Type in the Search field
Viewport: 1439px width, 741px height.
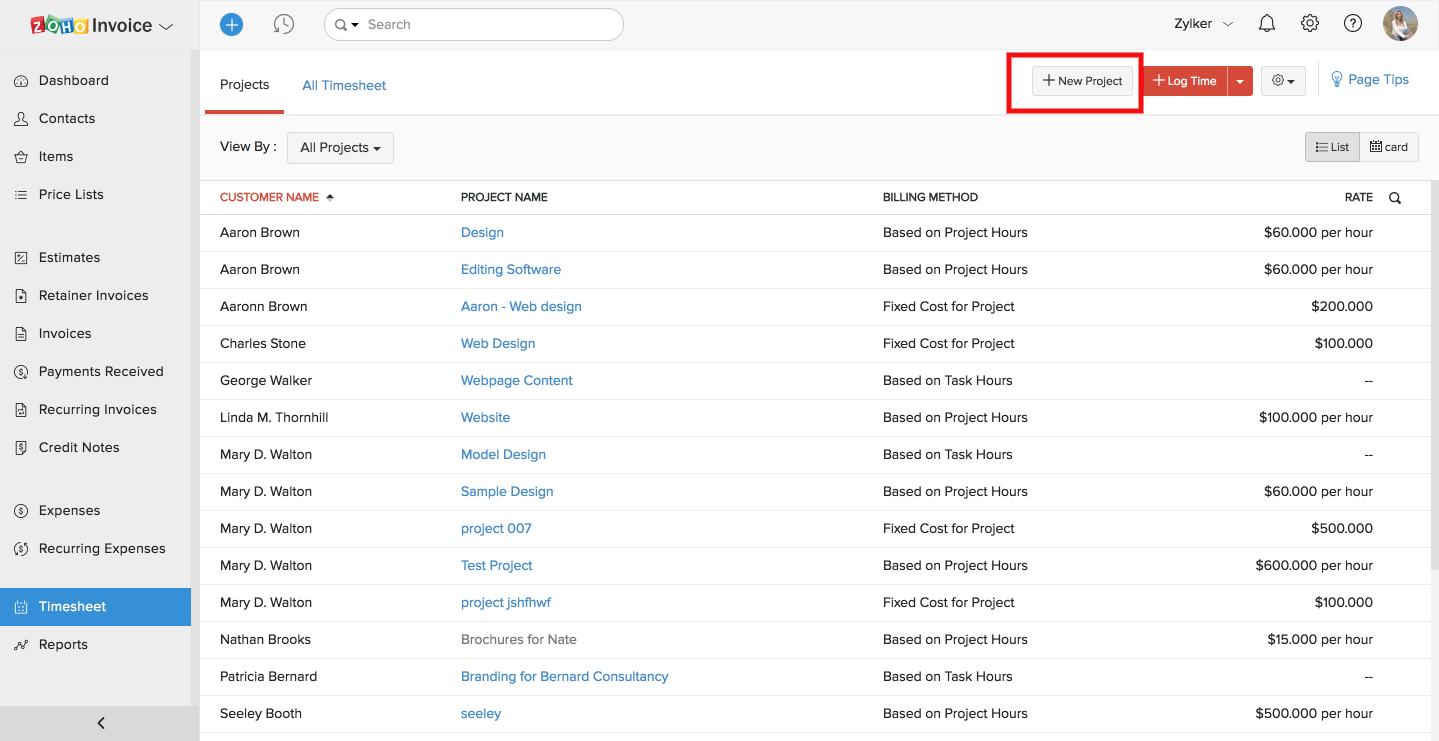(x=490, y=24)
